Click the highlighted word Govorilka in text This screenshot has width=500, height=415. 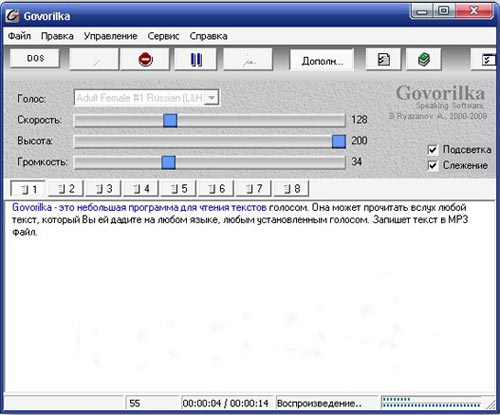point(32,207)
